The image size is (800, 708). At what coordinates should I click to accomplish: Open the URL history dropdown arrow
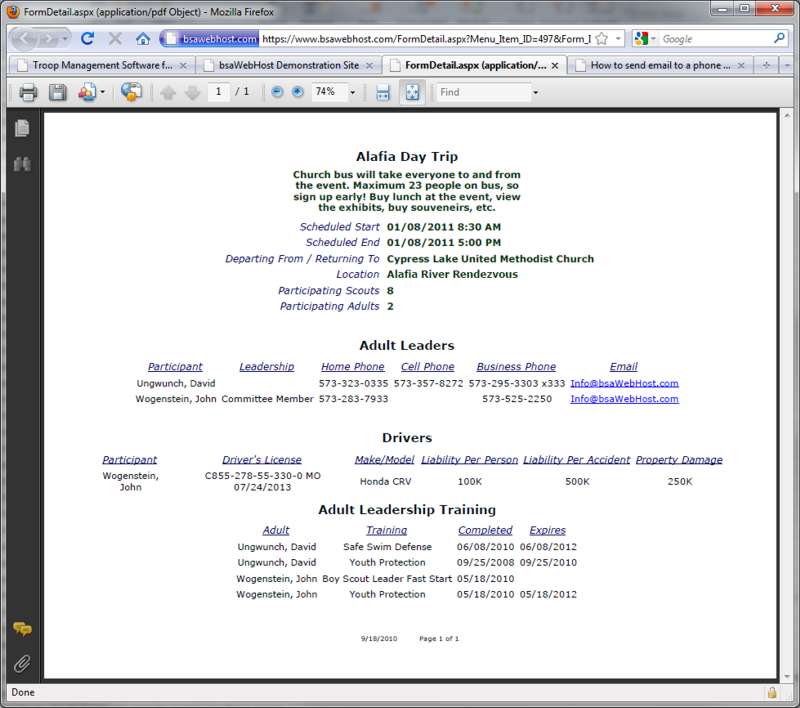point(619,39)
